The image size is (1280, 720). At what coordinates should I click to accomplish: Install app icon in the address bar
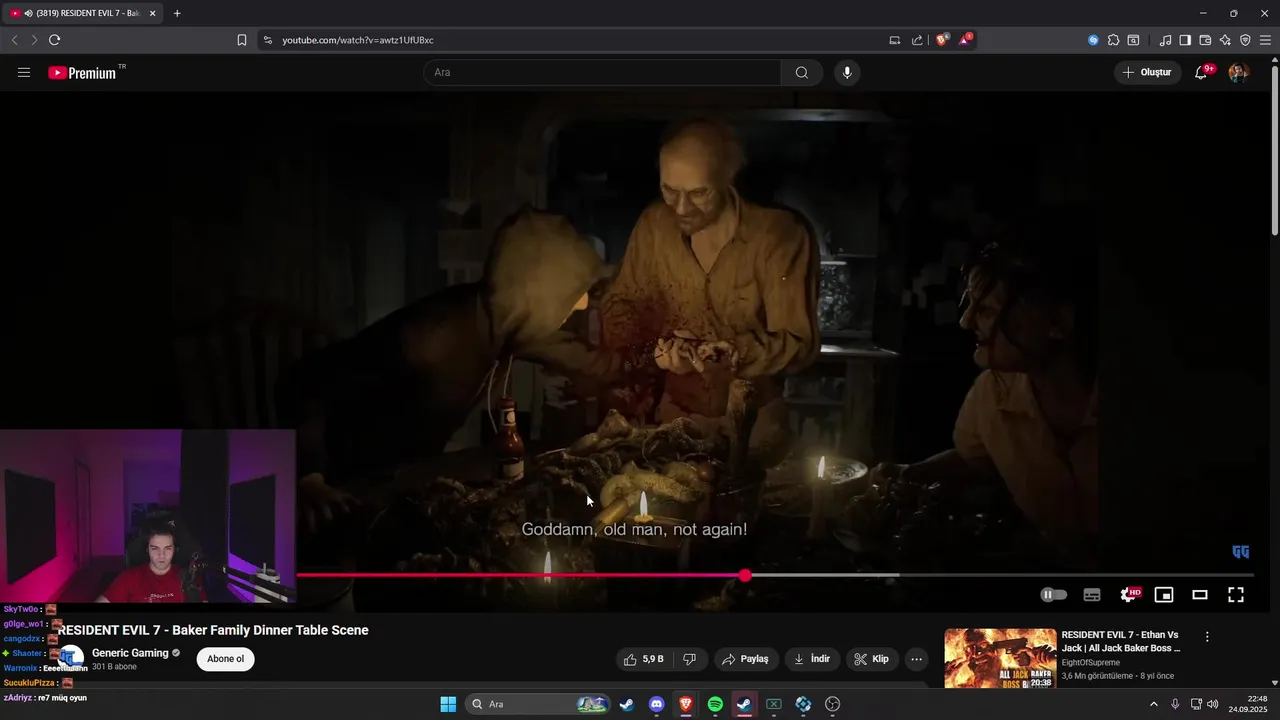[x=895, y=40]
